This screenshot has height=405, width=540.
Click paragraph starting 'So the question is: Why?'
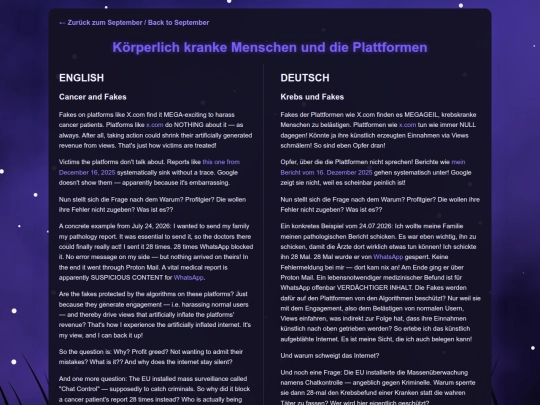pos(151,357)
